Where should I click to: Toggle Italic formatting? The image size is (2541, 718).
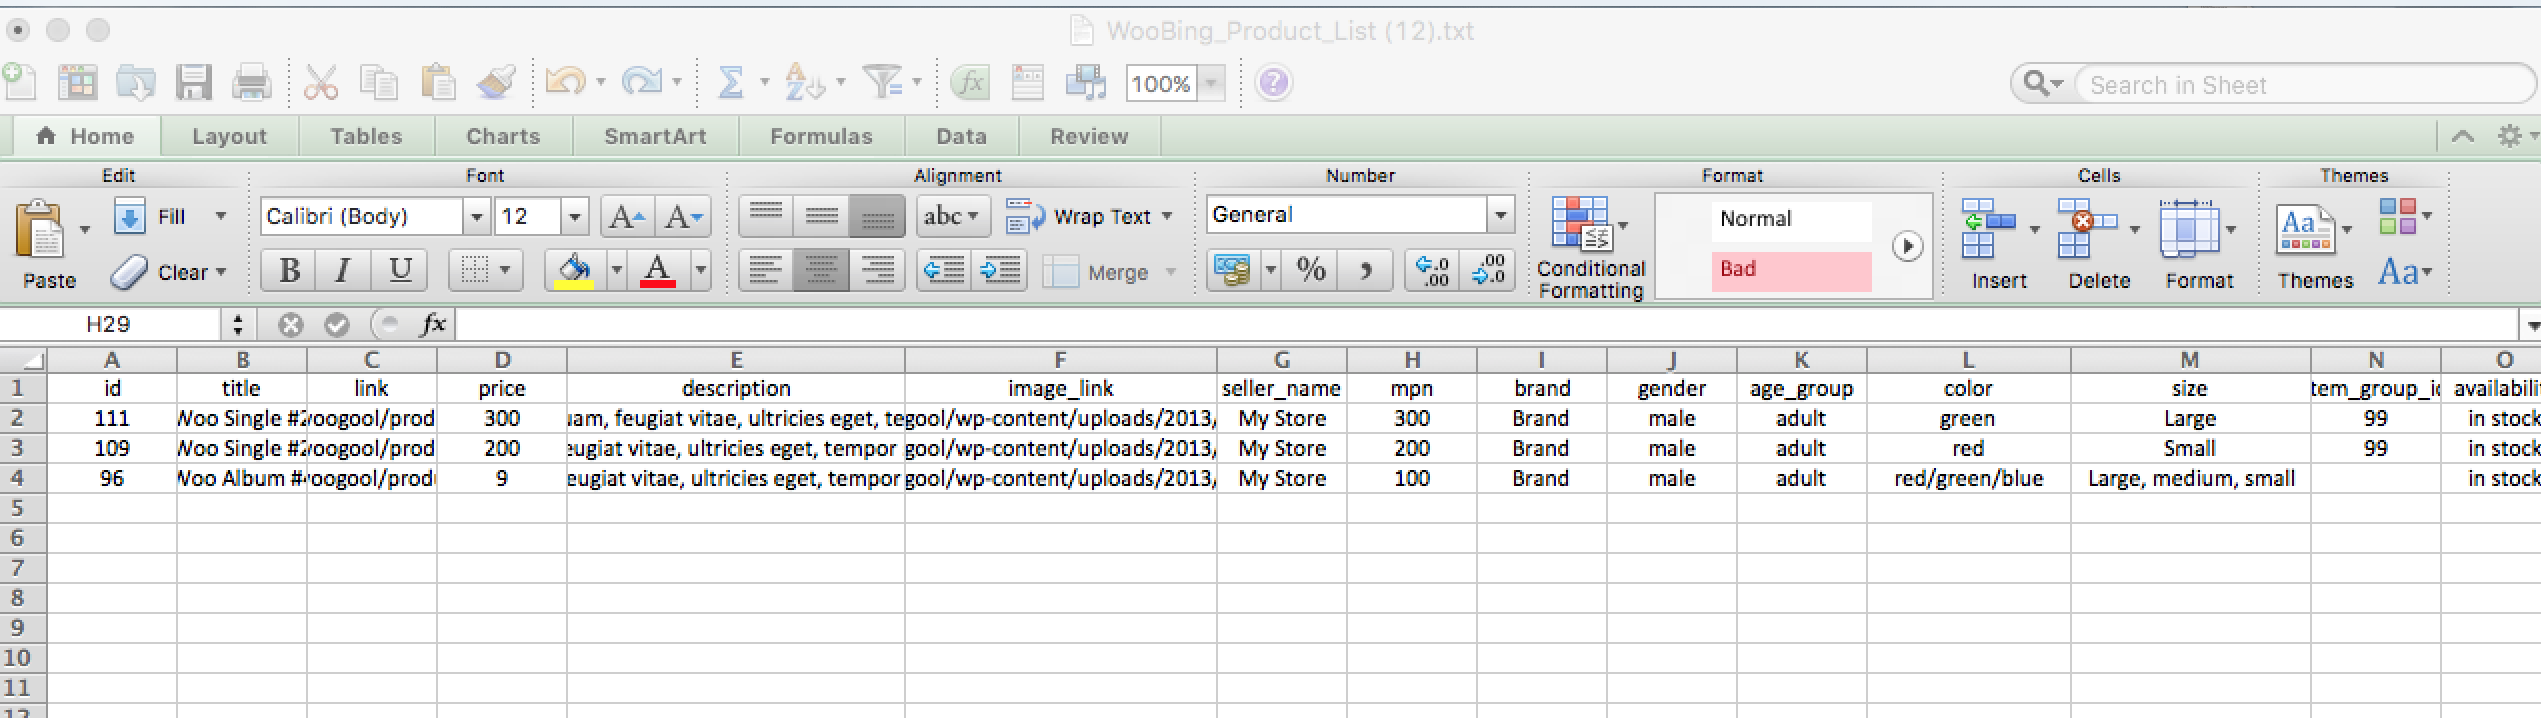pos(343,270)
